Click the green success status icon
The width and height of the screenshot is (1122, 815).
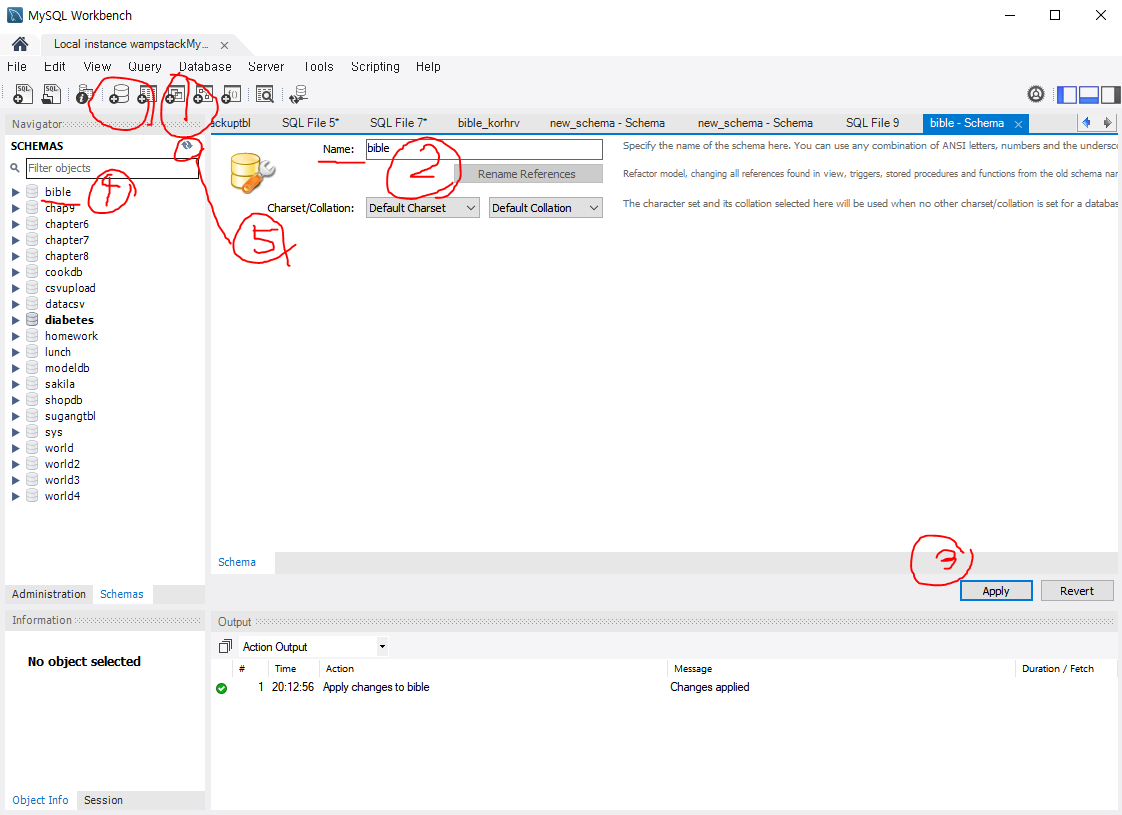pyautogui.click(x=222, y=688)
